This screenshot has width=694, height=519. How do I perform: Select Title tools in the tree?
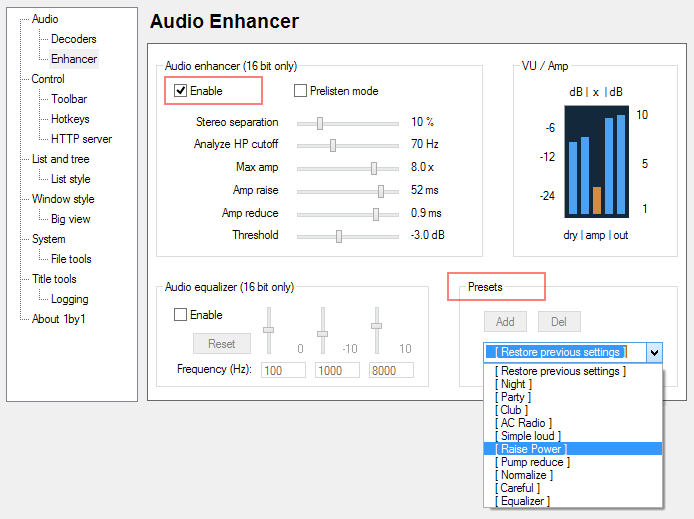54,279
